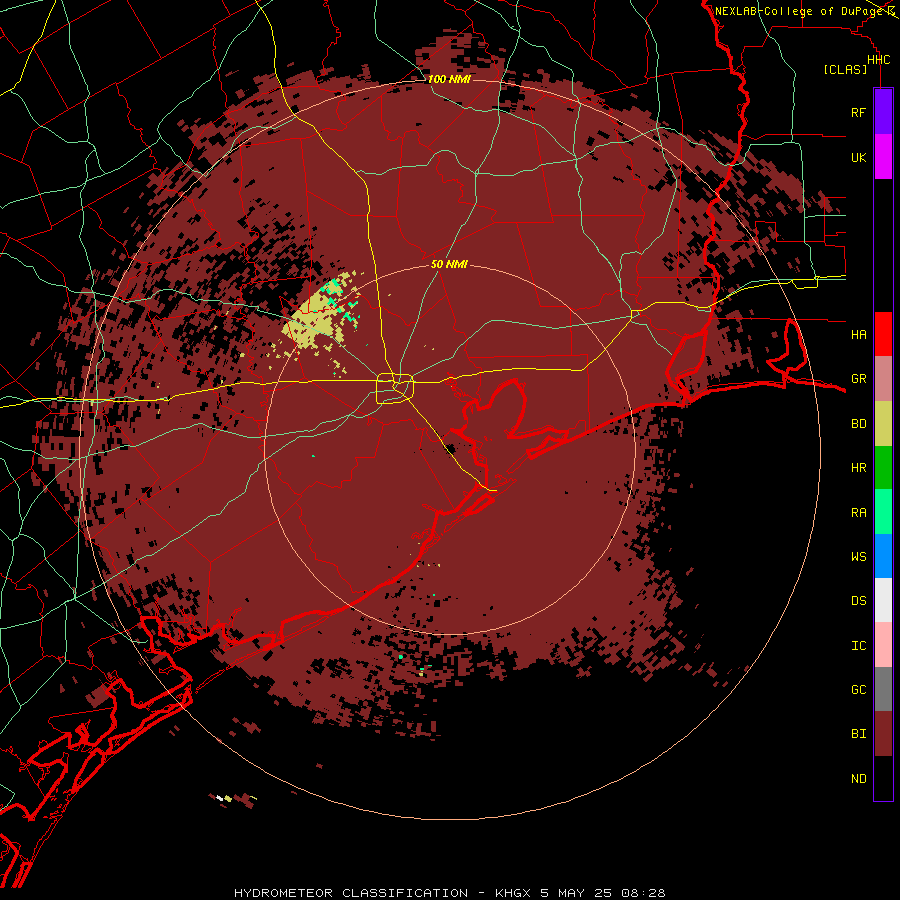Click the IC legend label

[x=858, y=646]
